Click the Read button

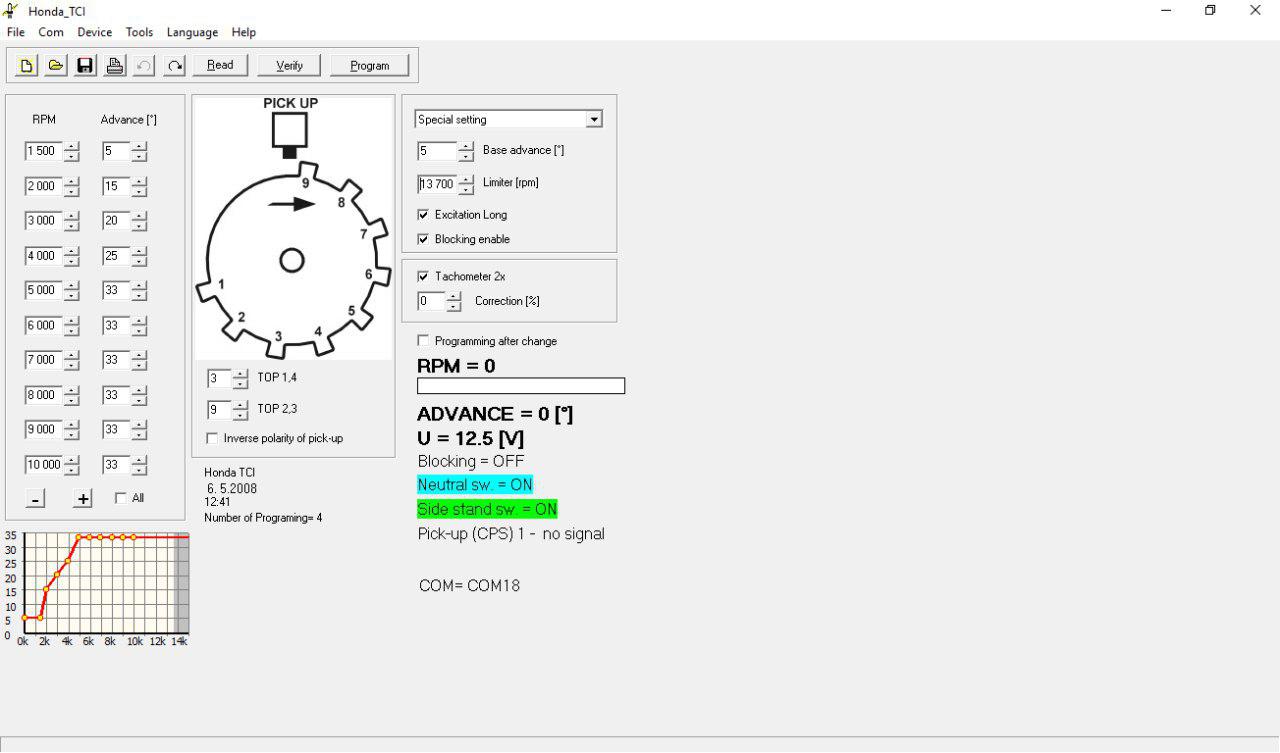[x=220, y=65]
